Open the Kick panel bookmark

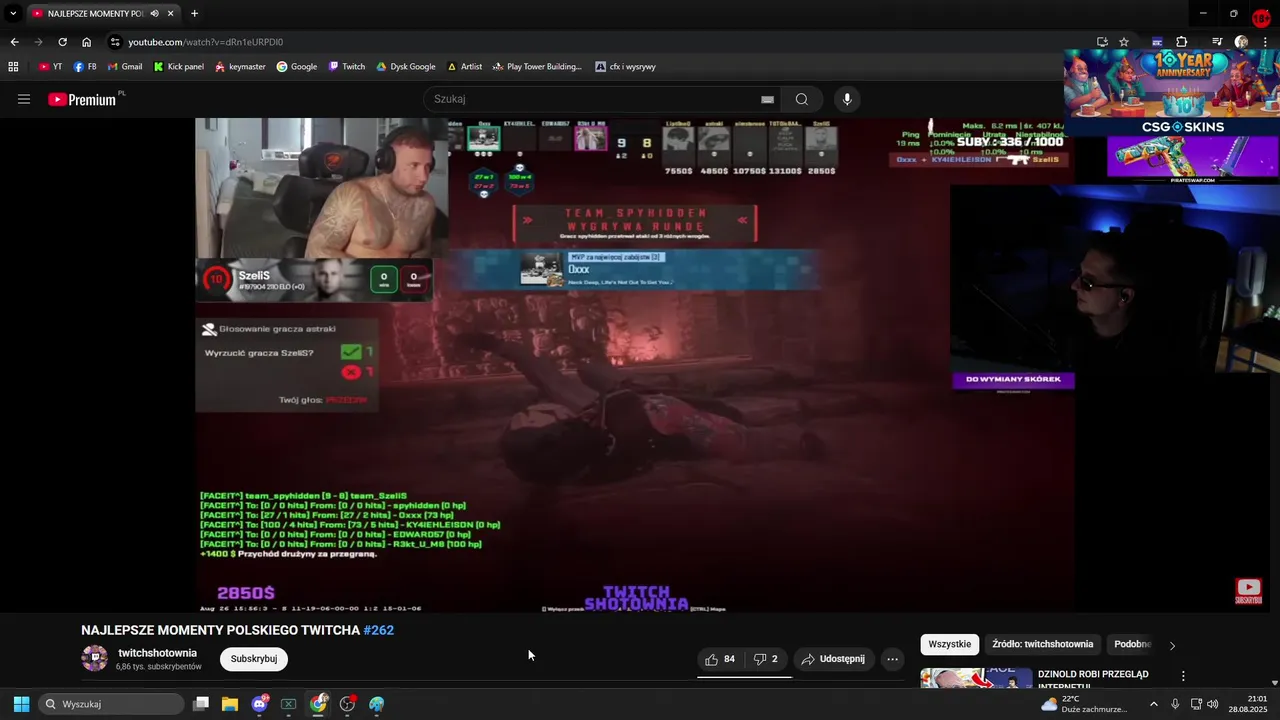[x=179, y=67]
